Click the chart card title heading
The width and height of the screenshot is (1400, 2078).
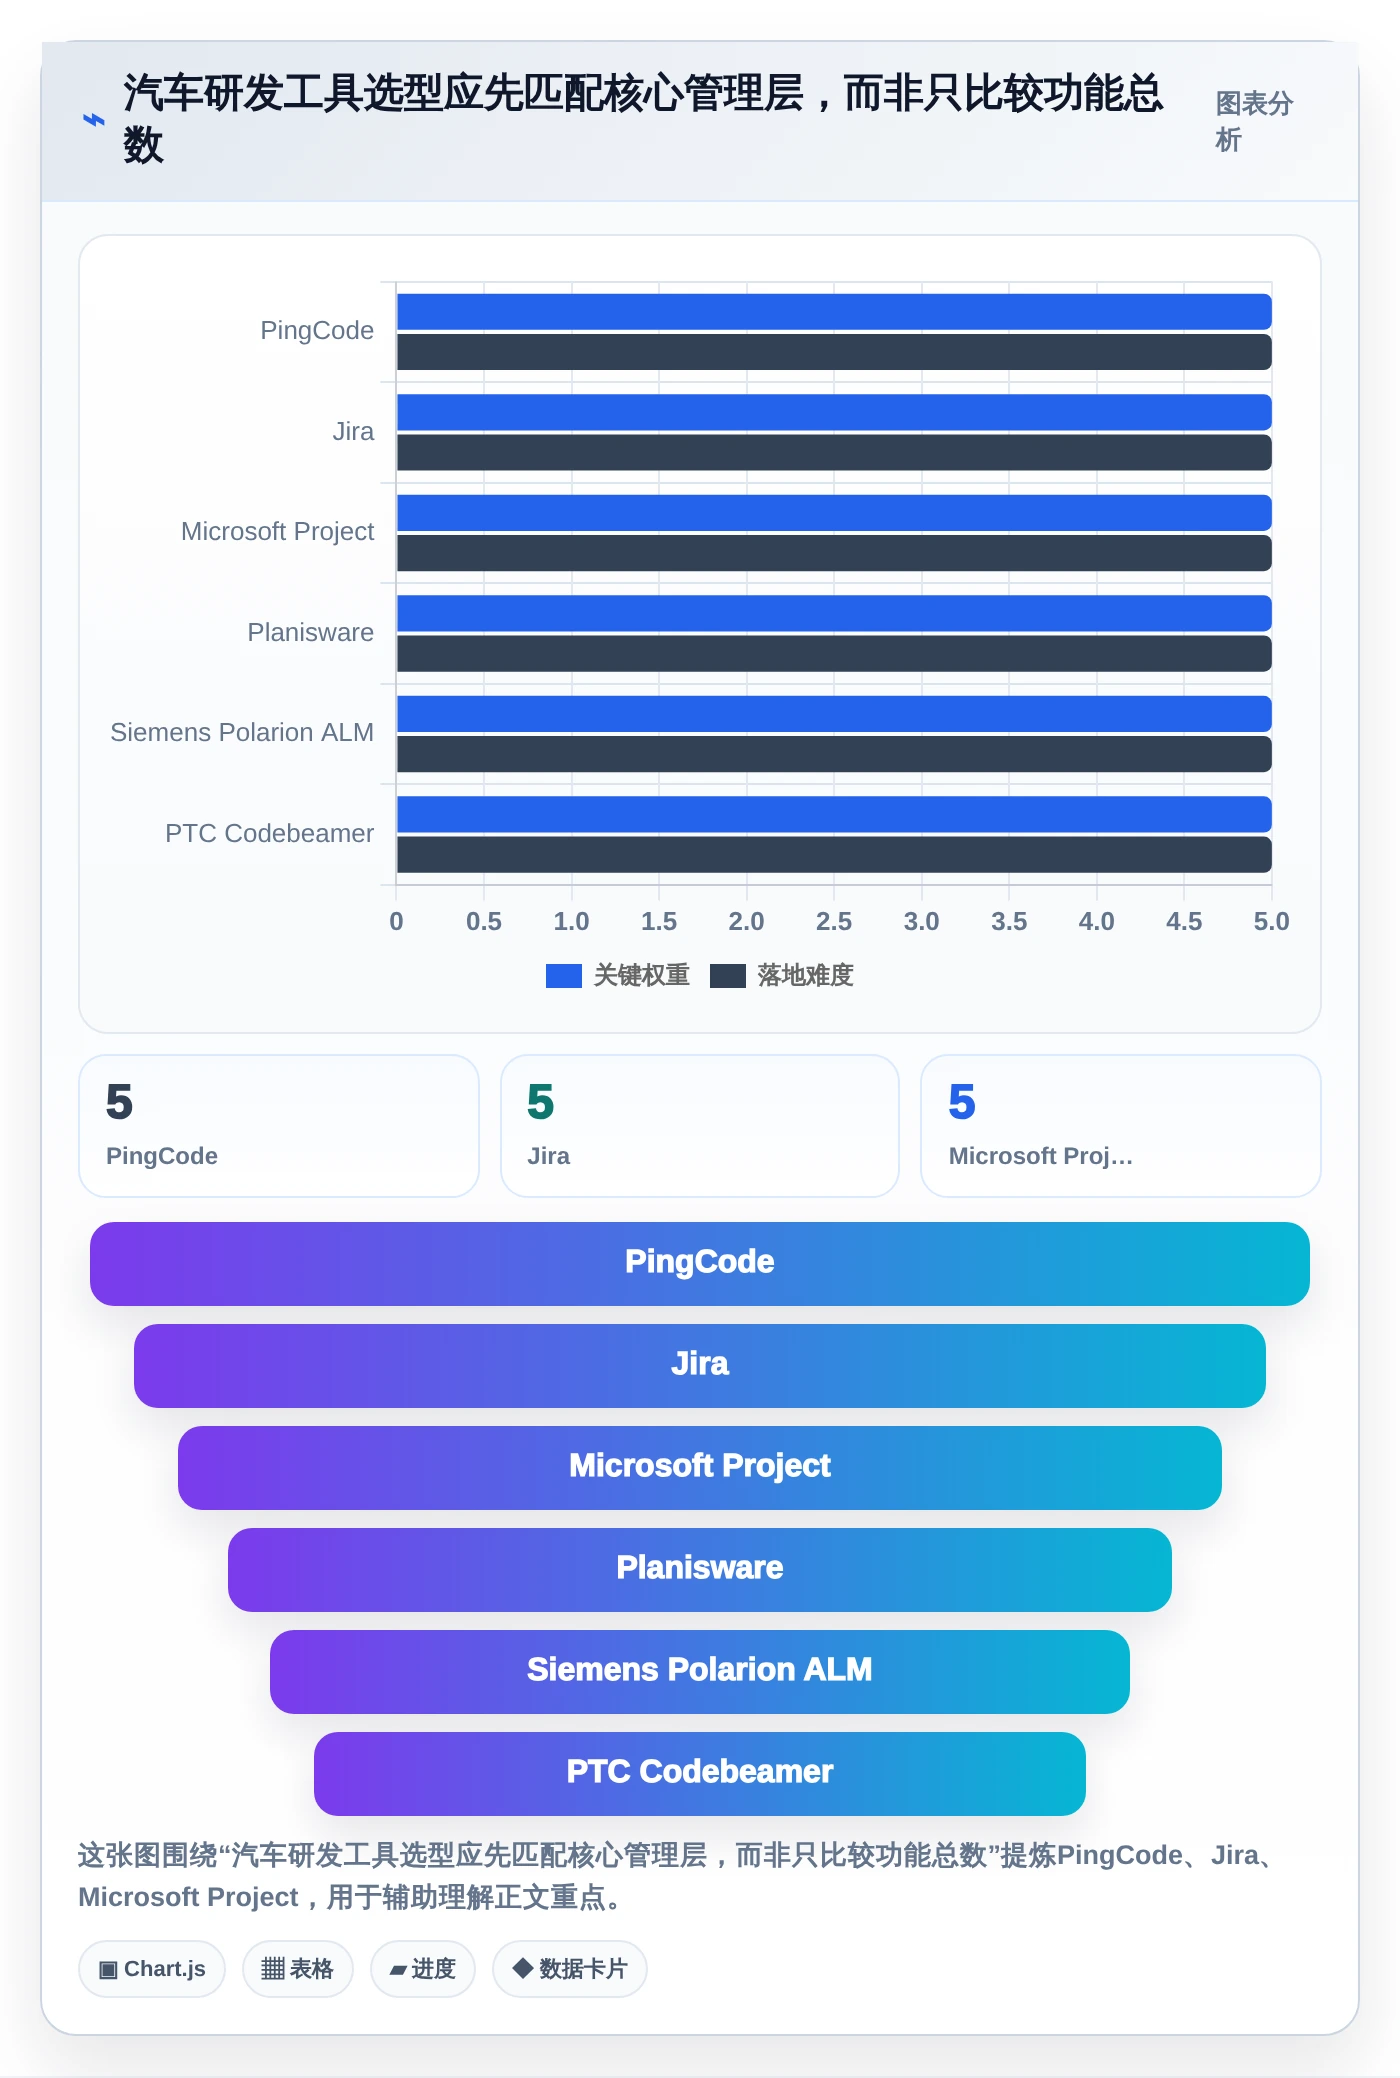point(644,118)
